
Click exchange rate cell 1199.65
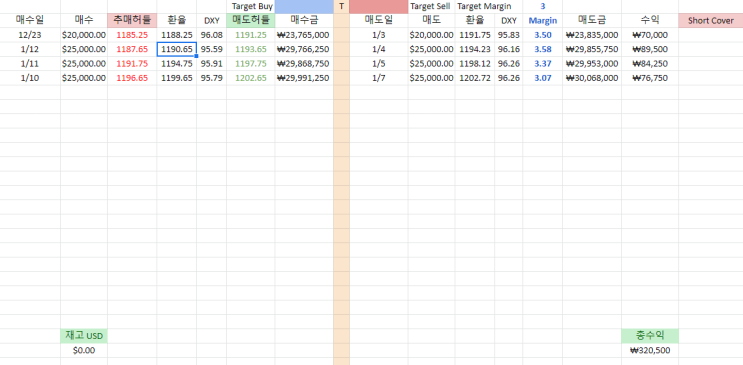tap(177, 78)
